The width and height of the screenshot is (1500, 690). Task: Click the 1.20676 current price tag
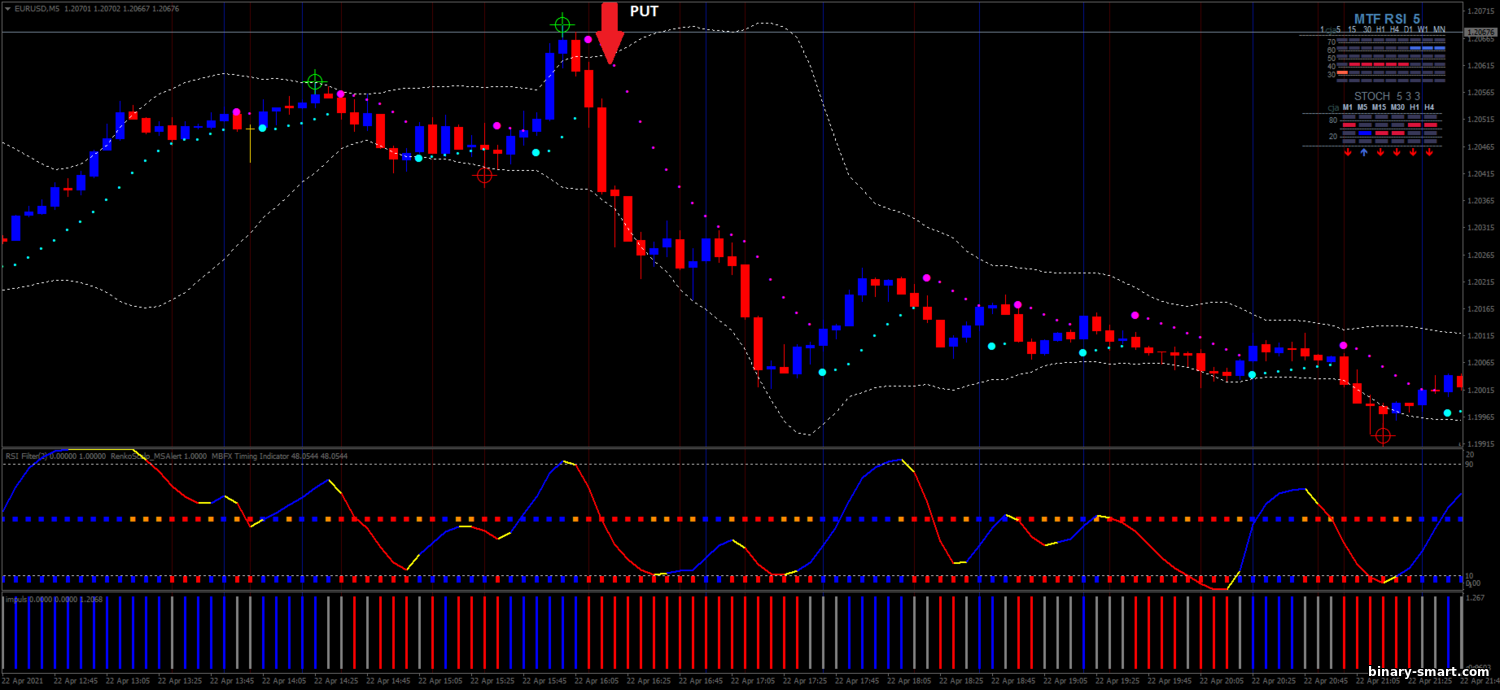(1479, 32)
